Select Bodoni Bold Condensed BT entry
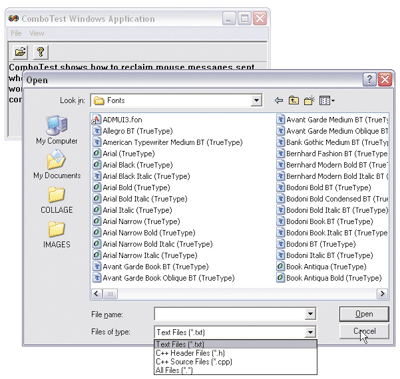Viewport: 400px width, 379px height. [332, 199]
